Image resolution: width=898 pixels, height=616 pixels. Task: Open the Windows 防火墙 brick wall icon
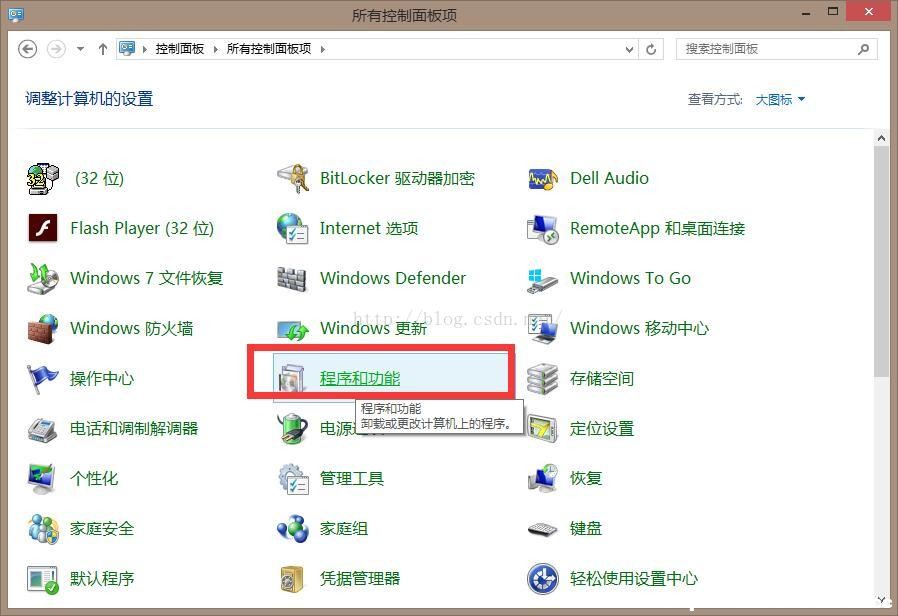pyautogui.click(x=43, y=329)
